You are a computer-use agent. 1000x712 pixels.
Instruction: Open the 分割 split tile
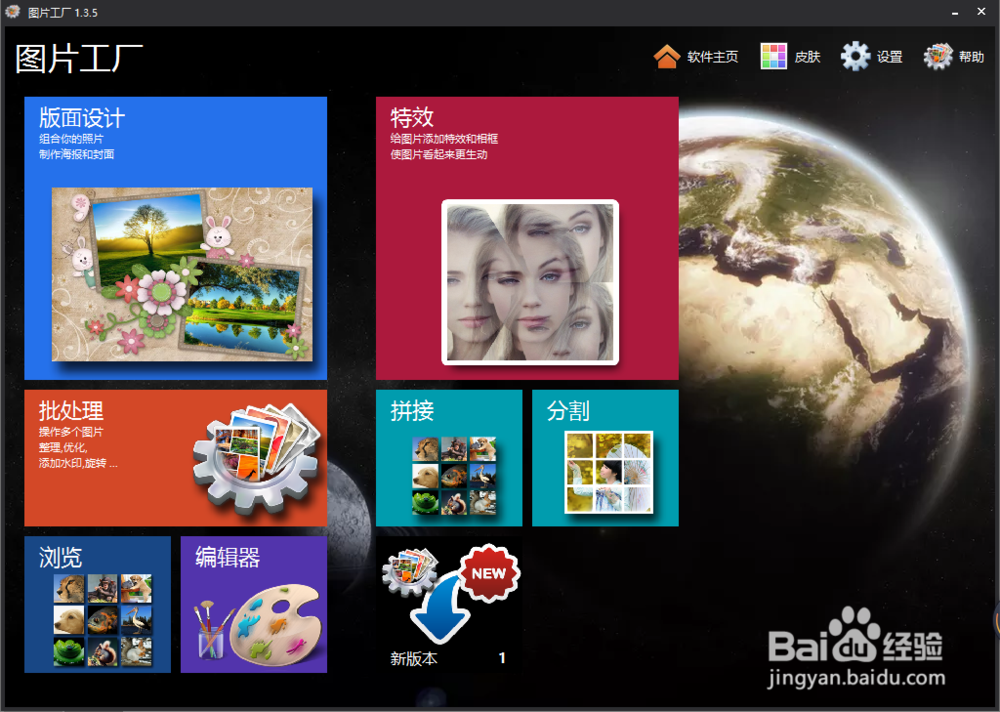(605, 458)
